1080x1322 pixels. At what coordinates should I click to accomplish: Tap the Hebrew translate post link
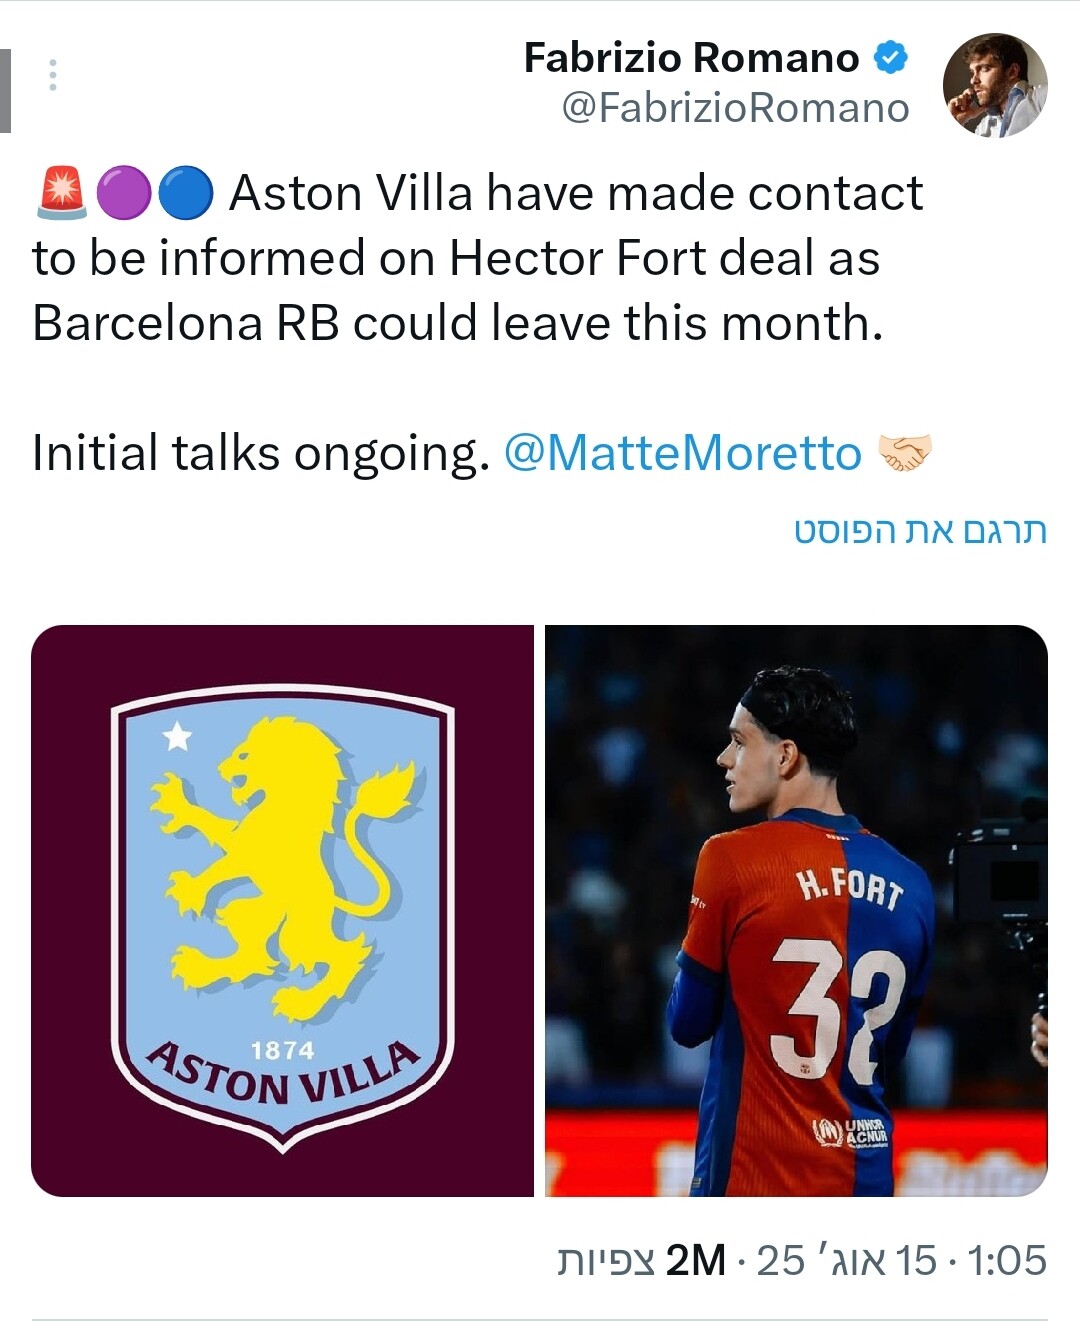(921, 531)
